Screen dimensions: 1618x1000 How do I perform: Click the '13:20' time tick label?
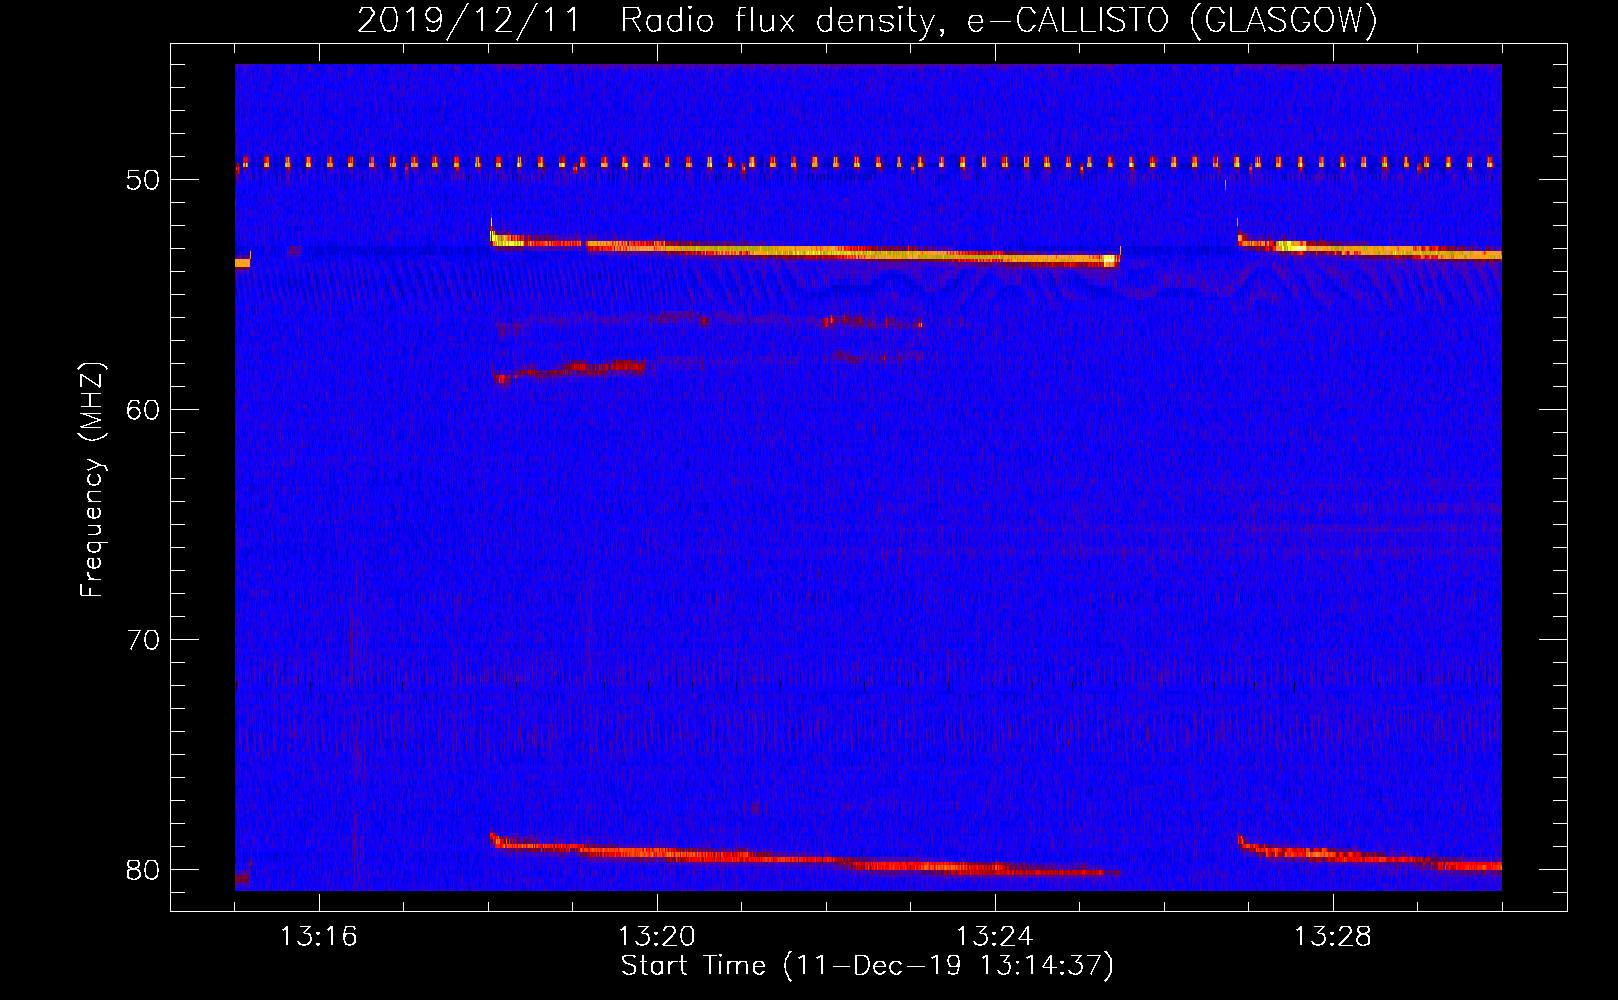657,937
